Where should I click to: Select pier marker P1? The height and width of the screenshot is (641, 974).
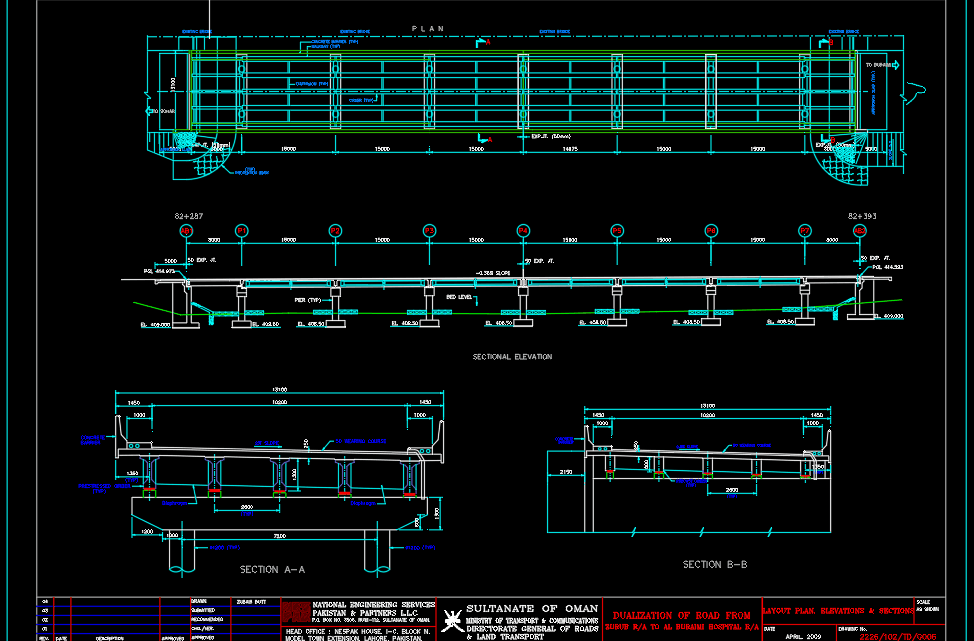[x=242, y=231]
